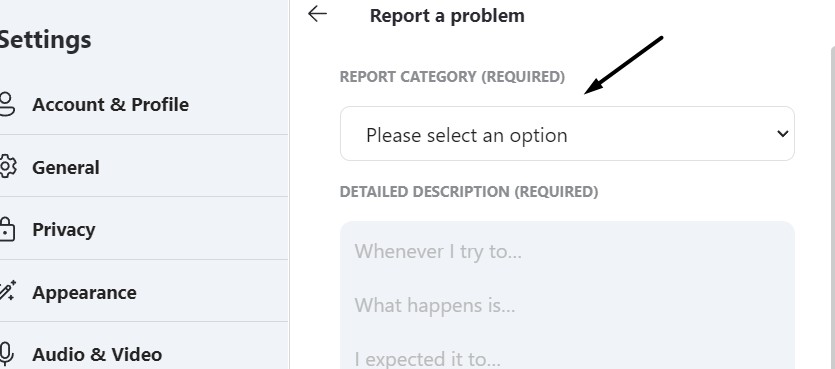835x369 pixels.
Task: Click the 'Whenever I try to...' description line
Action: point(438,251)
